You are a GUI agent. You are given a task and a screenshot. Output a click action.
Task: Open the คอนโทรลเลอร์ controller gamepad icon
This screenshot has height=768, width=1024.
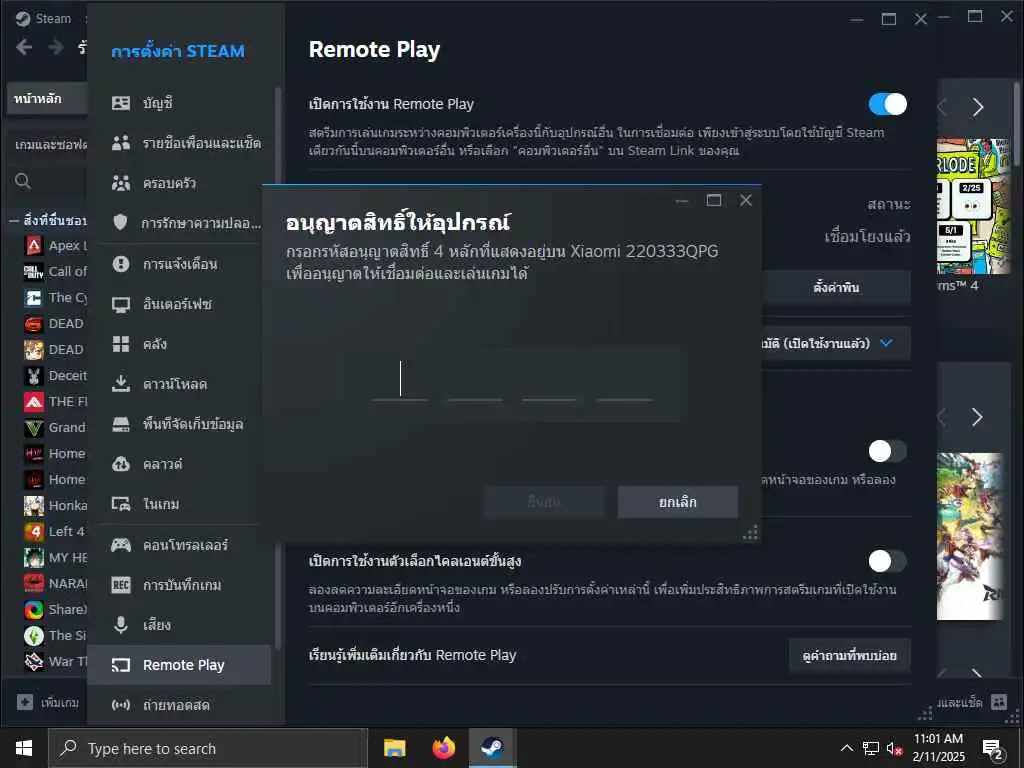click(x=121, y=545)
